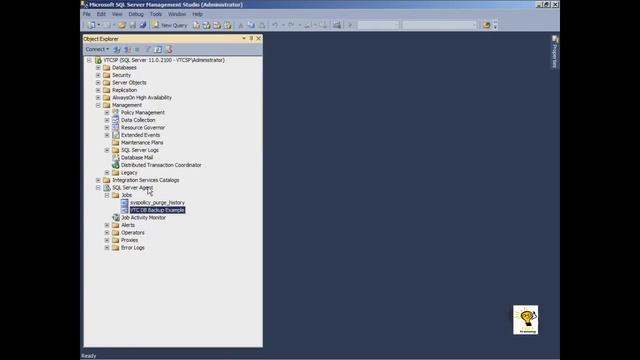Viewport: 640px width, 360px height.
Task: Click the Copy icon in toolbar
Action: tap(251, 25)
